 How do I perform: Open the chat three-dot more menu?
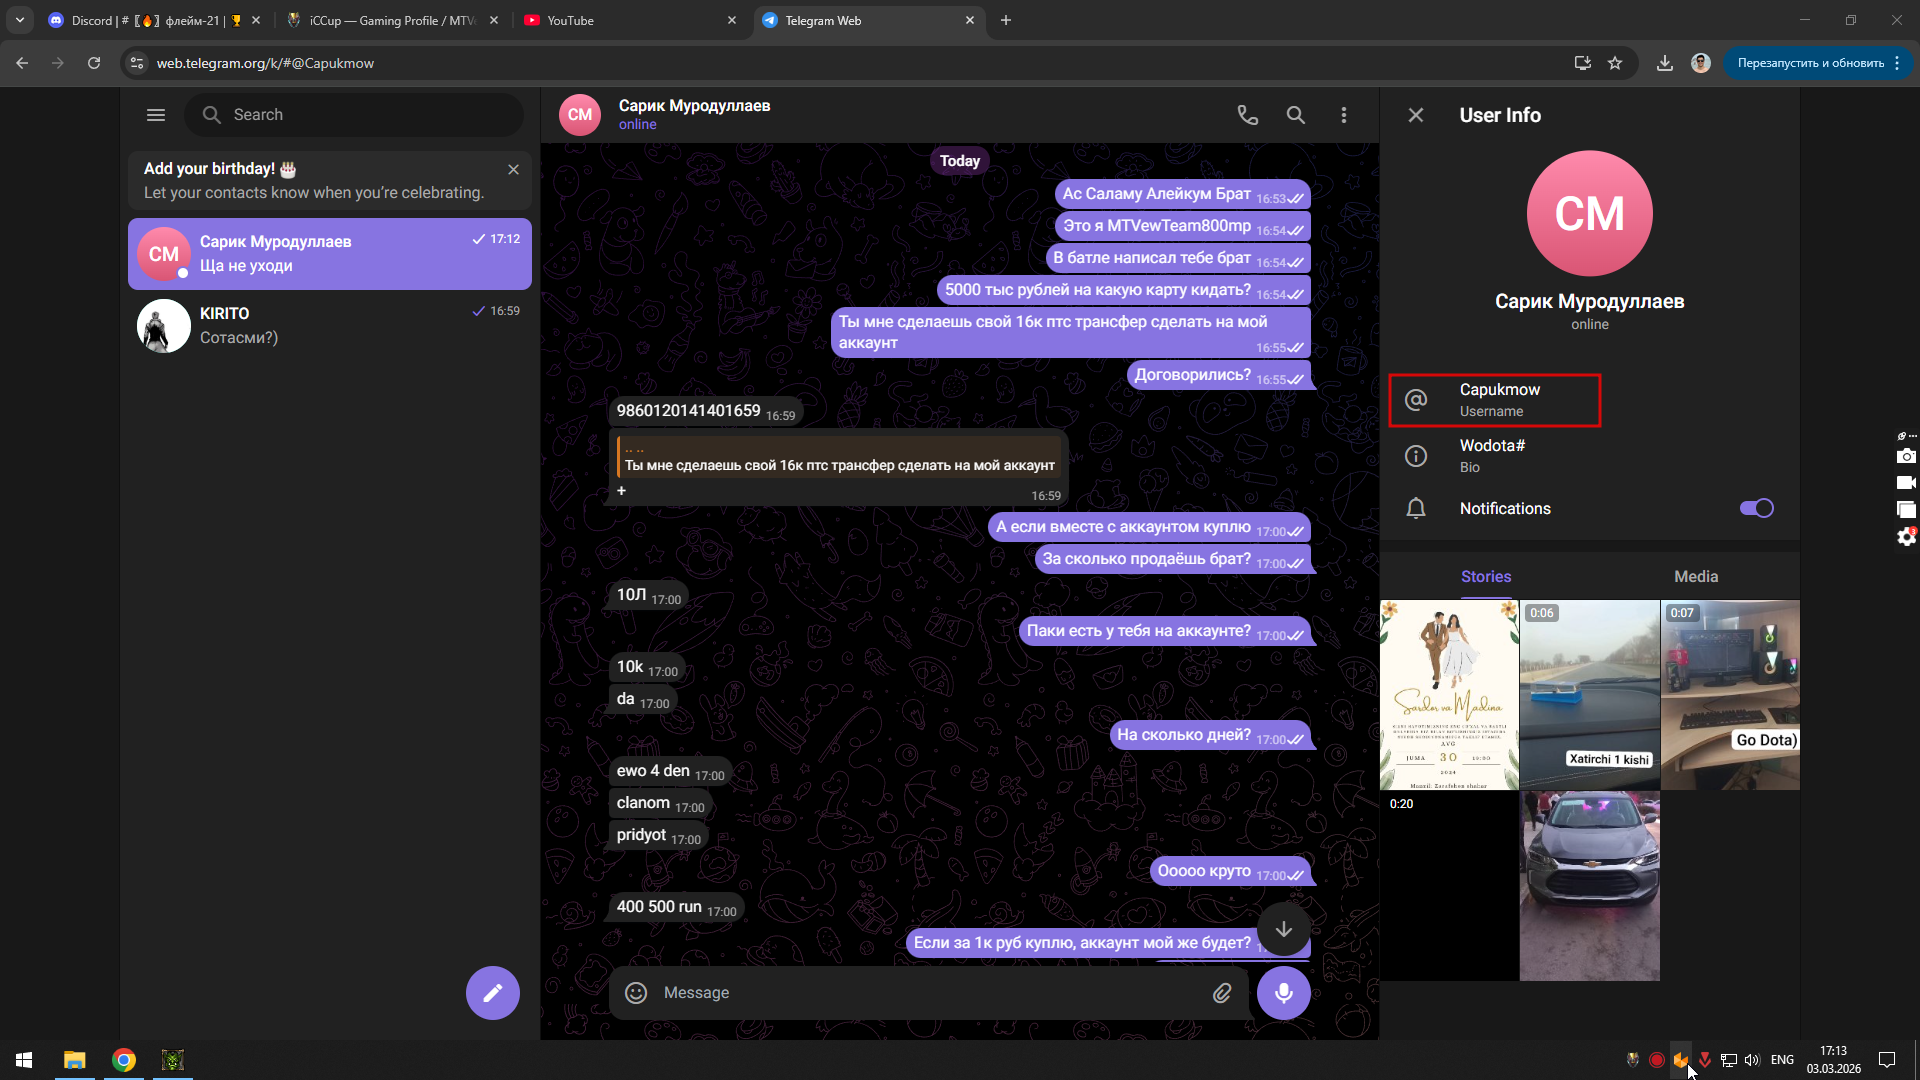(x=1343, y=115)
